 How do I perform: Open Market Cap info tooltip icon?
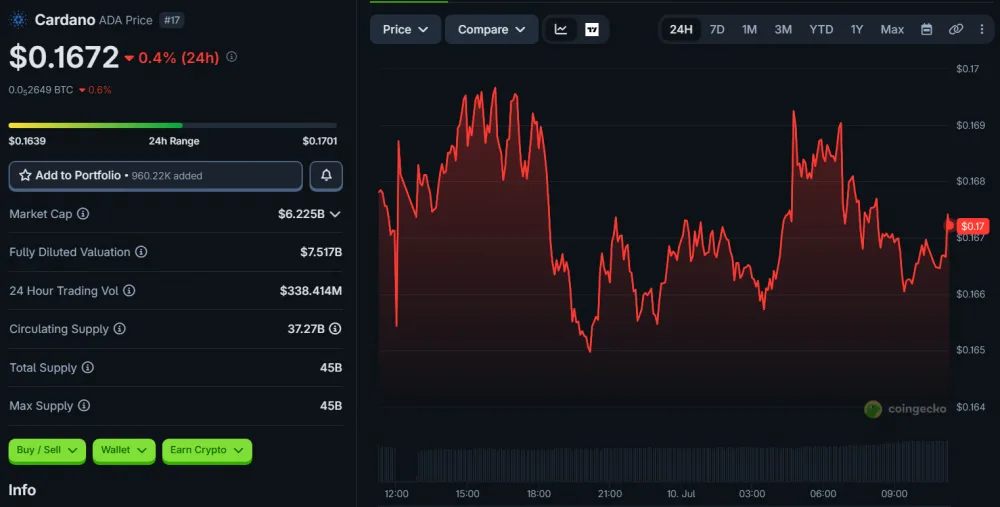coord(83,214)
